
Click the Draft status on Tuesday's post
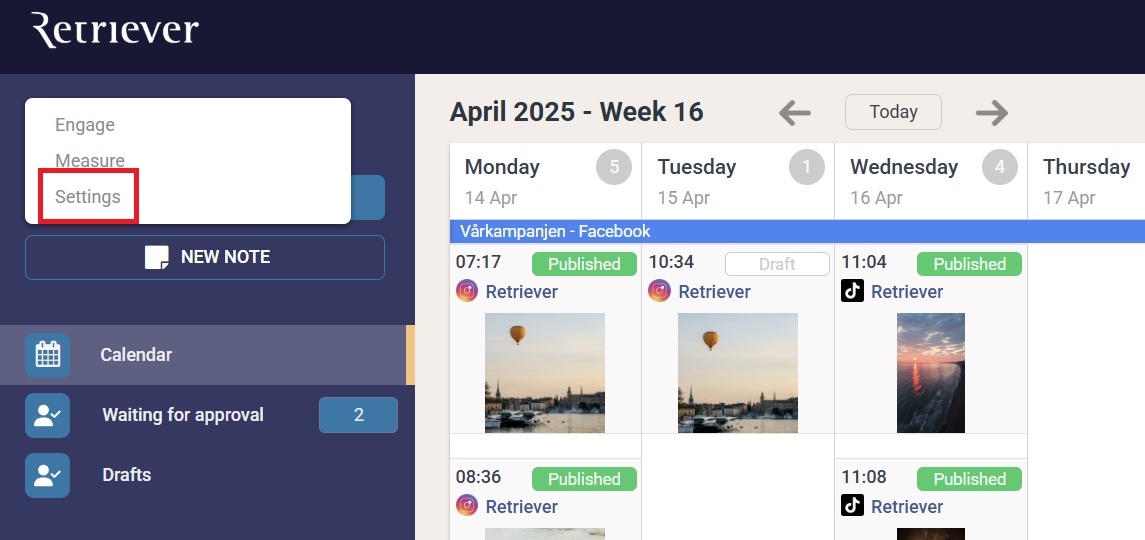click(x=777, y=264)
